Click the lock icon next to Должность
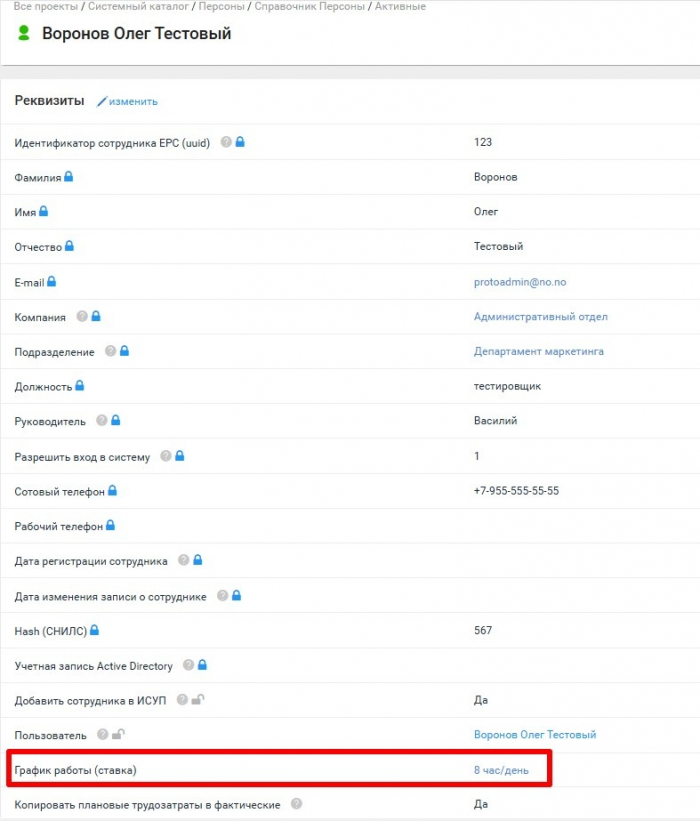 80,386
